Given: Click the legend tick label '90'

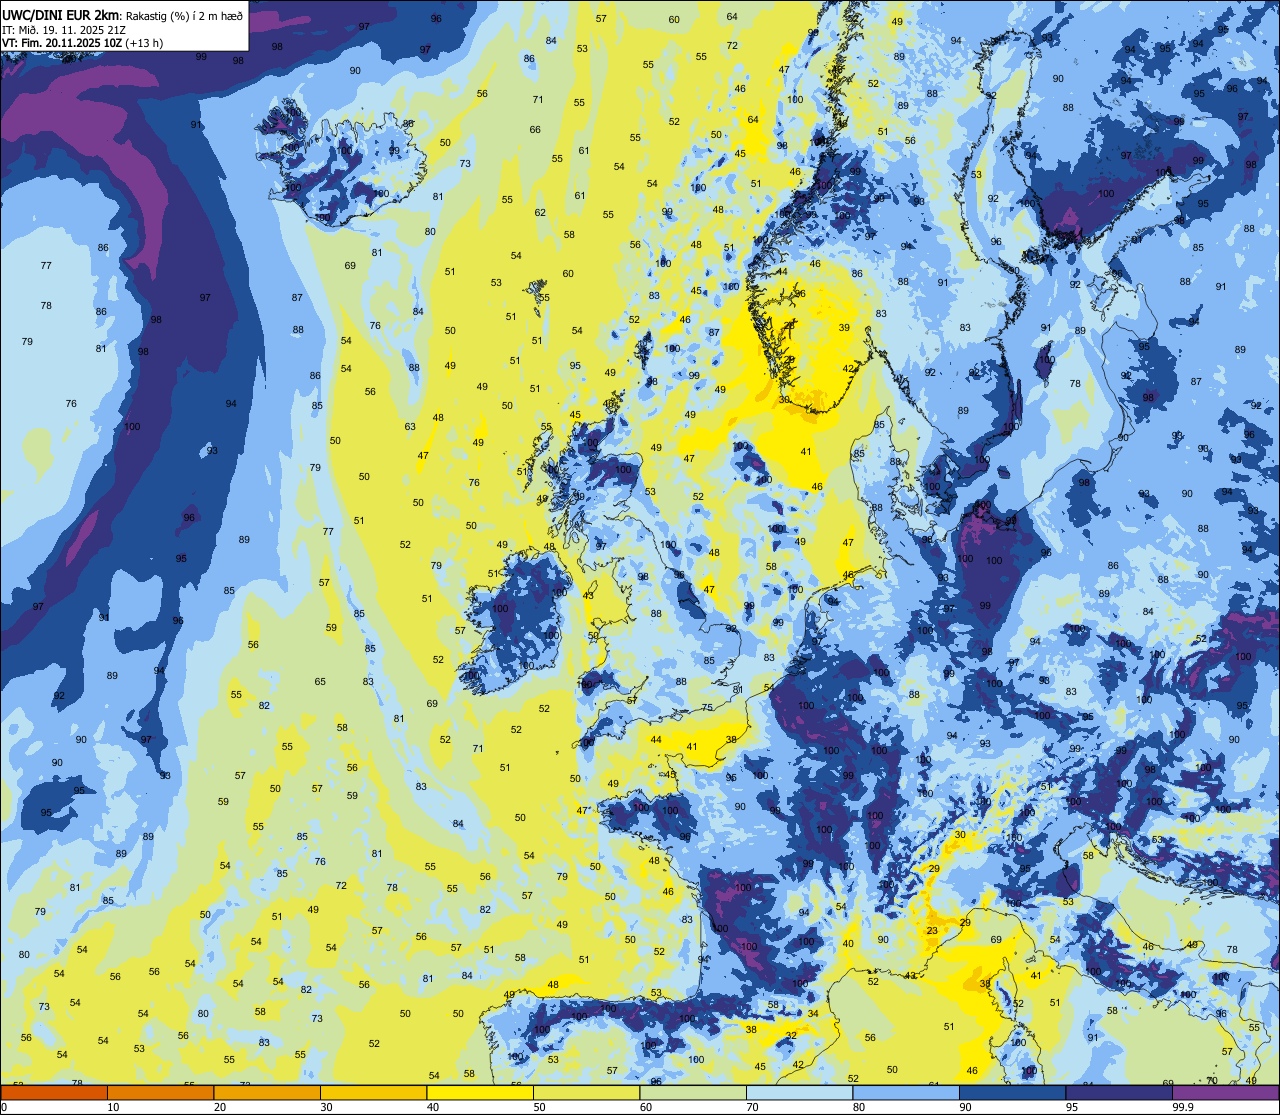Looking at the screenshot, I should (x=965, y=1107).
